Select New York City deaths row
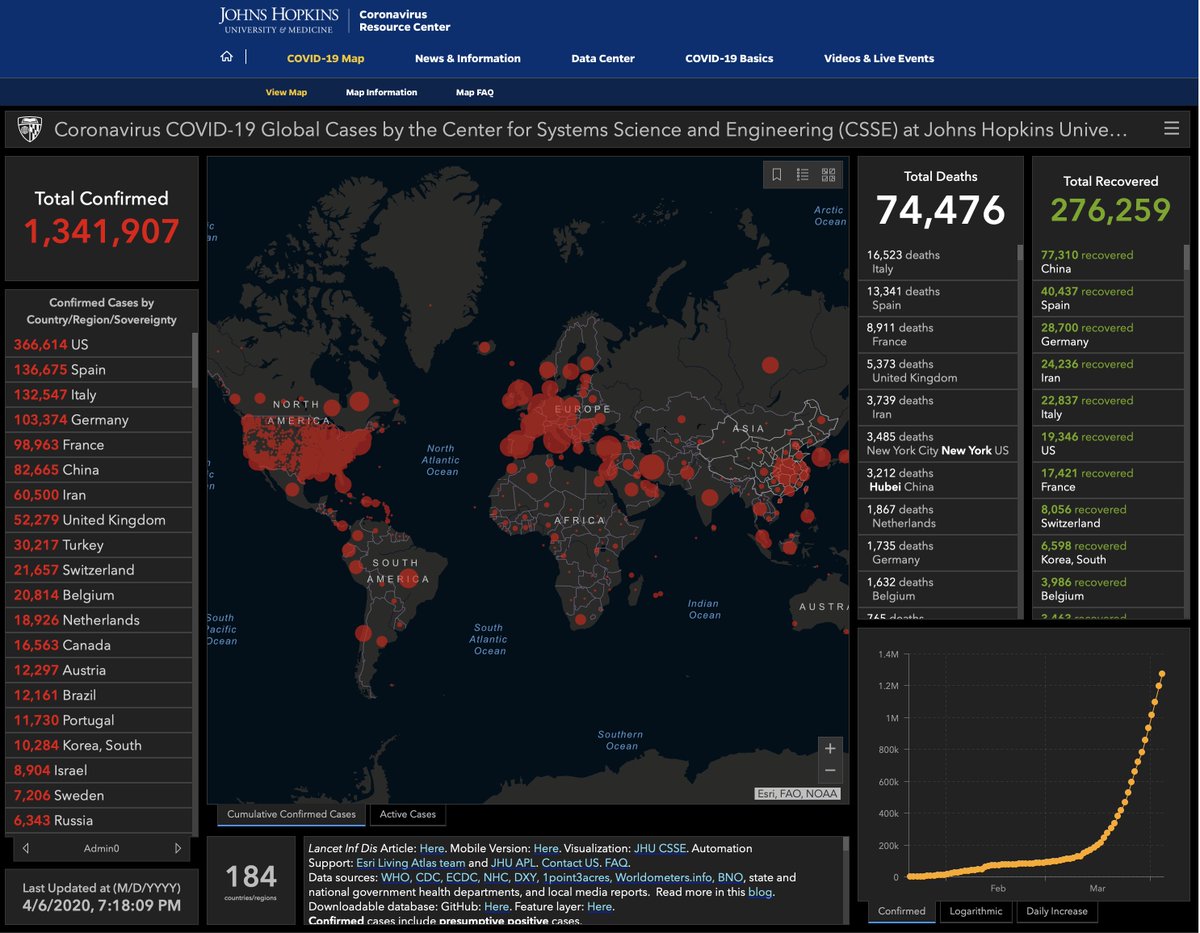Image resolution: width=1200 pixels, height=933 pixels. tap(938, 443)
